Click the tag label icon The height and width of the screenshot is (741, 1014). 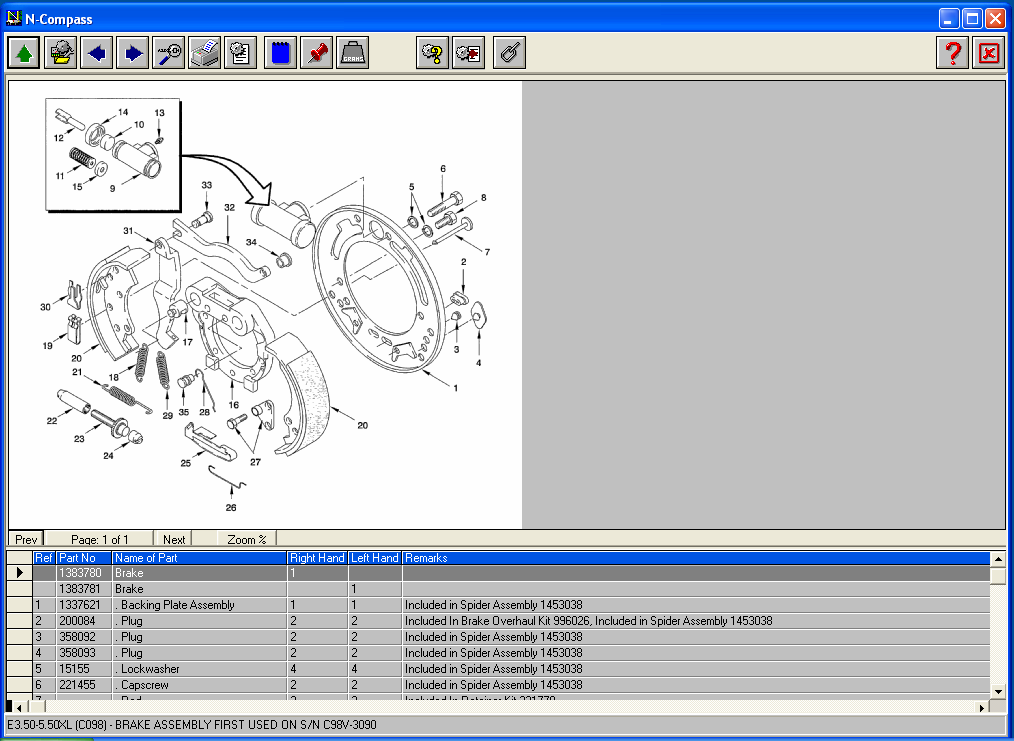click(510, 52)
